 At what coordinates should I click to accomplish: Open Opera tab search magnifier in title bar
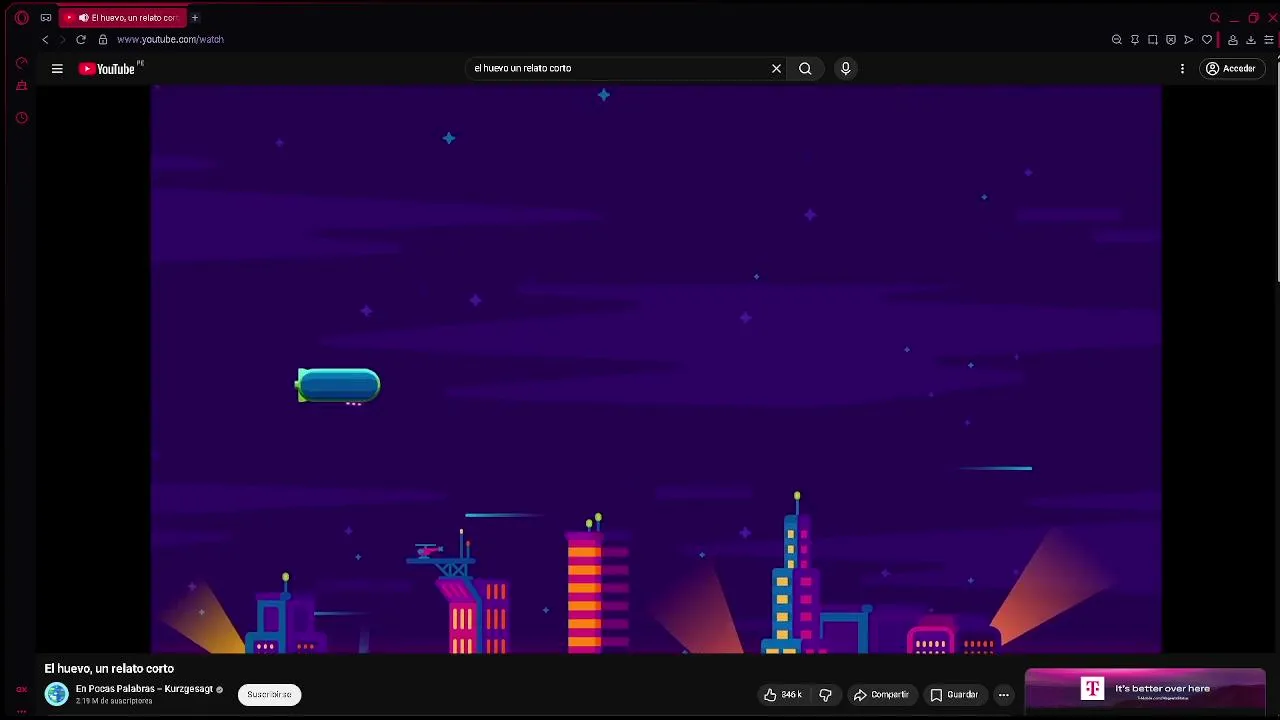click(x=1215, y=18)
